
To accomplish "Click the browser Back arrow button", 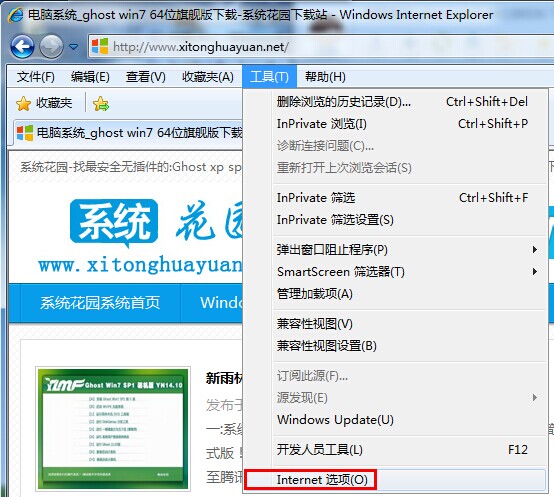I will pyautogui.click(x=22, y=46).
